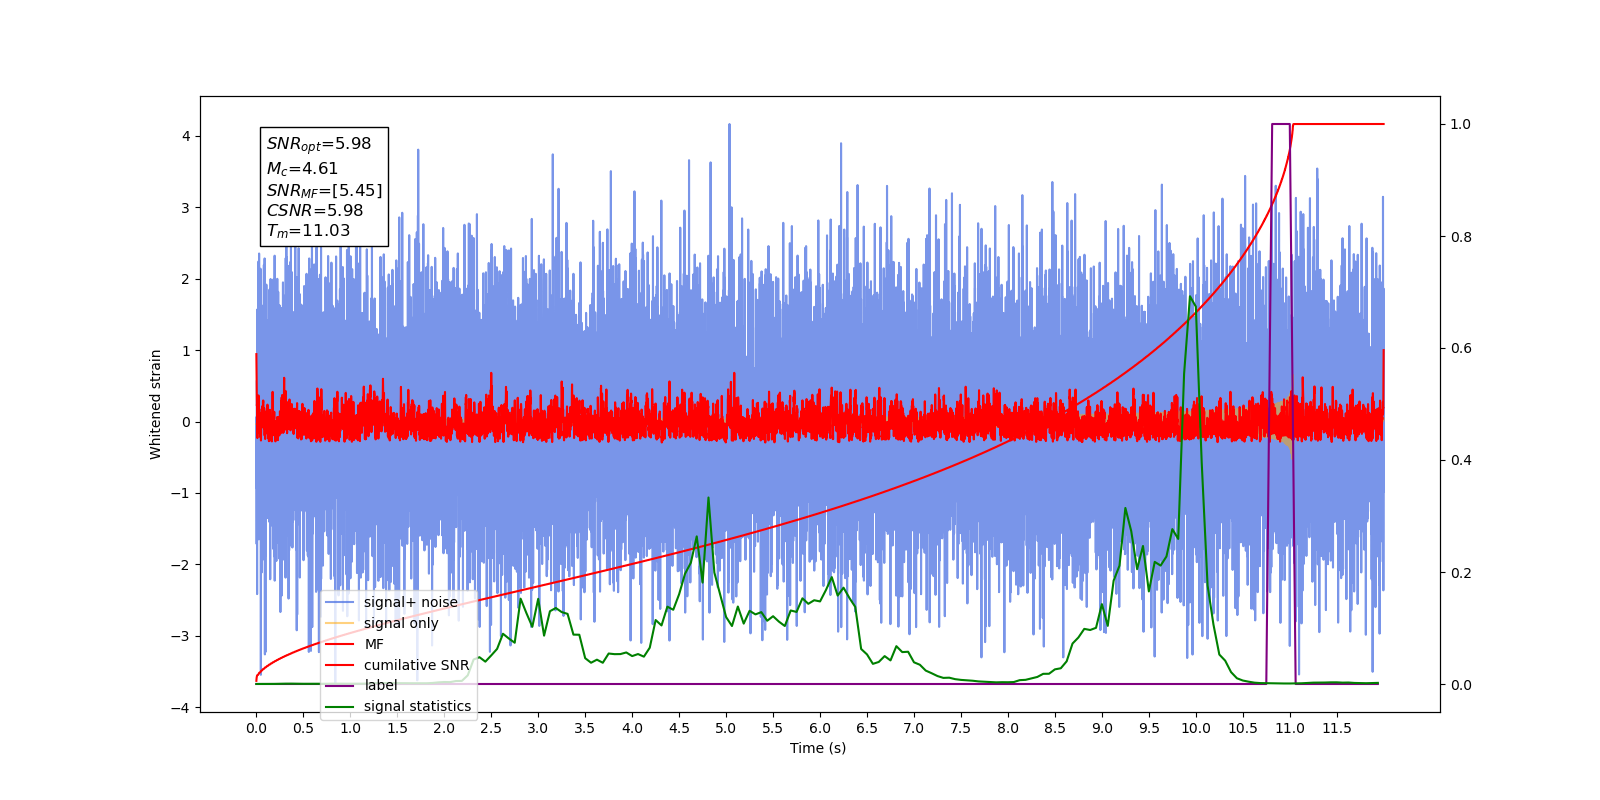Click the x-axis tick label 2.5
The image size is (1600, 800).
click(491, 728)
